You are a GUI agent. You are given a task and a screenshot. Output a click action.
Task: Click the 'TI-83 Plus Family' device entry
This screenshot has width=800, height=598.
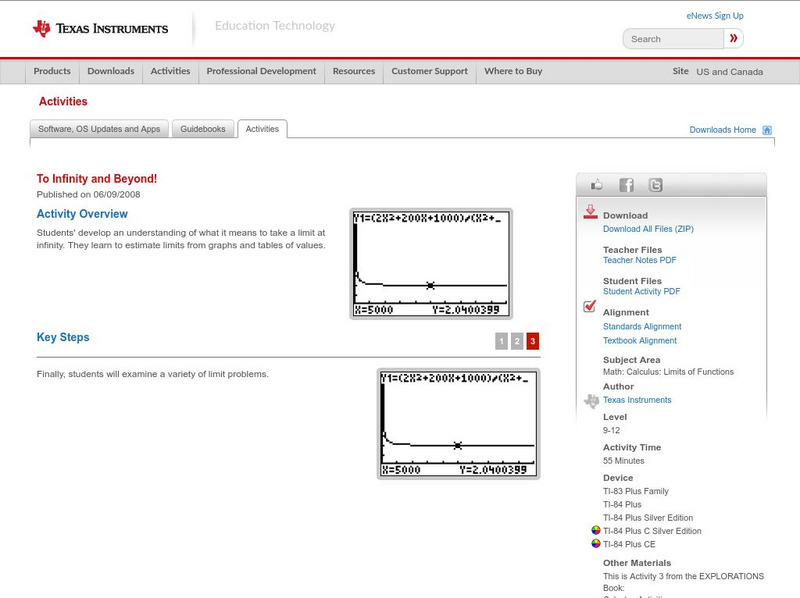point(636,491)
